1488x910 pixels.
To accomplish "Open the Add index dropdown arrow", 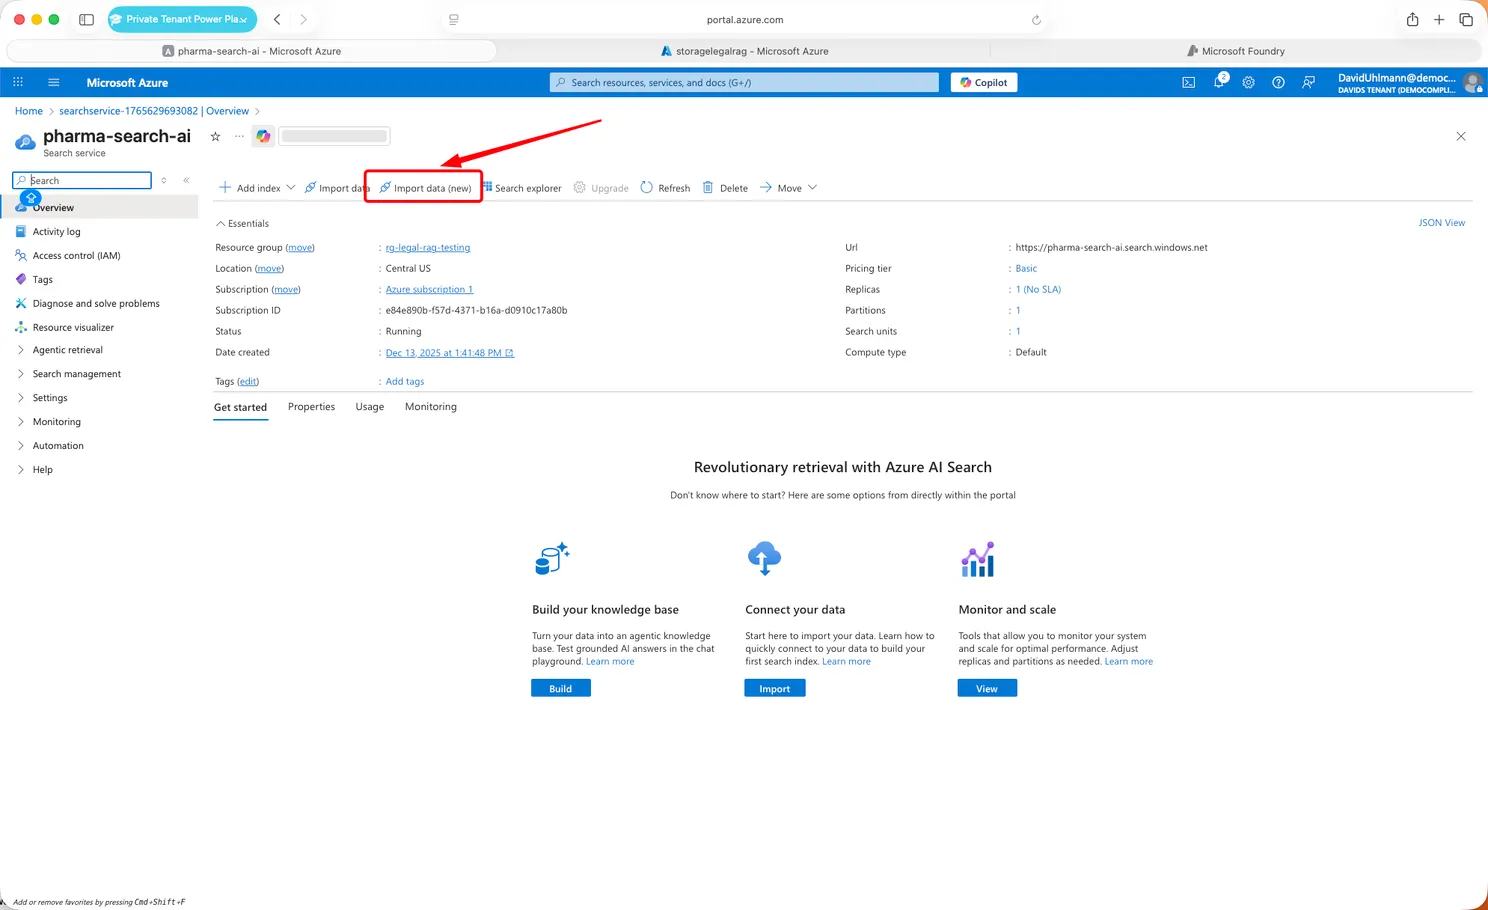I will click(x=291, y=187).
